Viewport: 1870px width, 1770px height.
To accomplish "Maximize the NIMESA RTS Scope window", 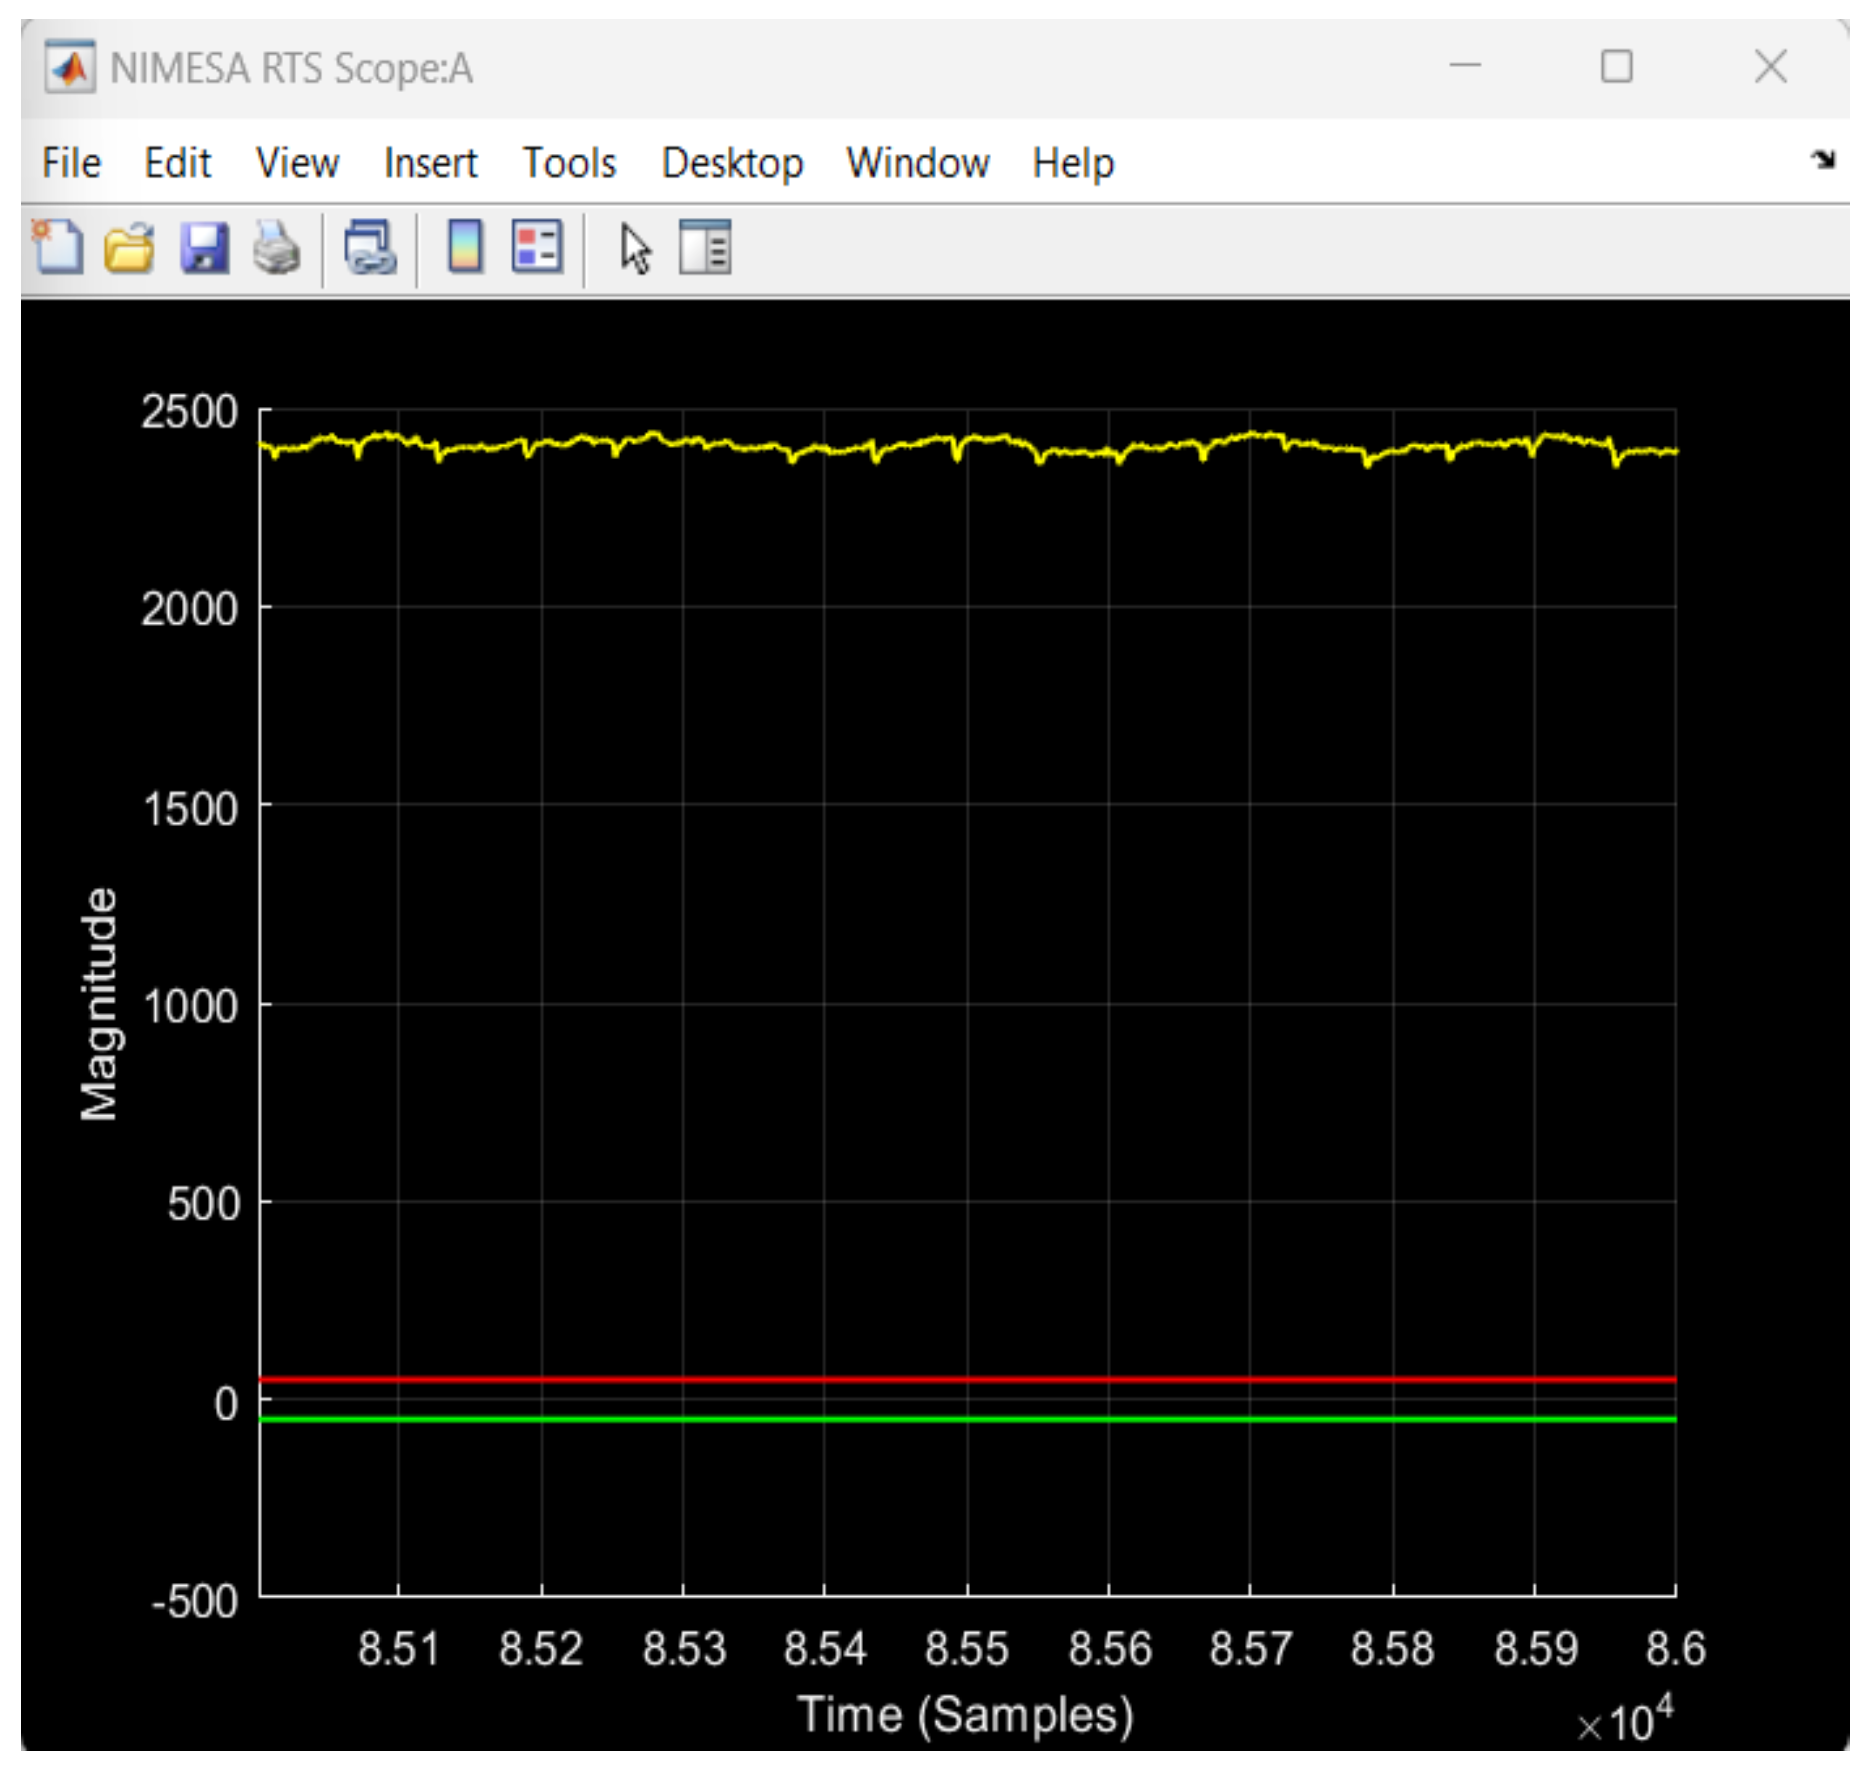I will pos(1616,66).
